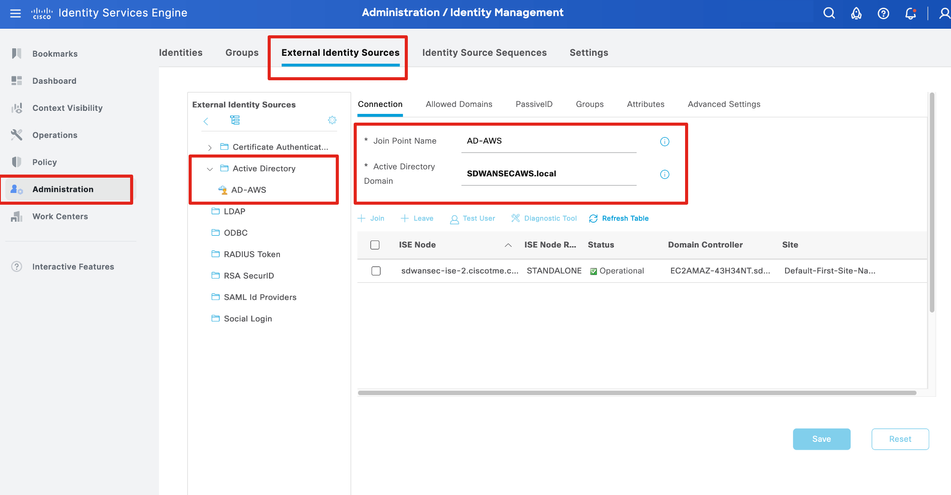Click info icon next to Join Point Name
Screen dimensions: 951x495
pos(665,141)
